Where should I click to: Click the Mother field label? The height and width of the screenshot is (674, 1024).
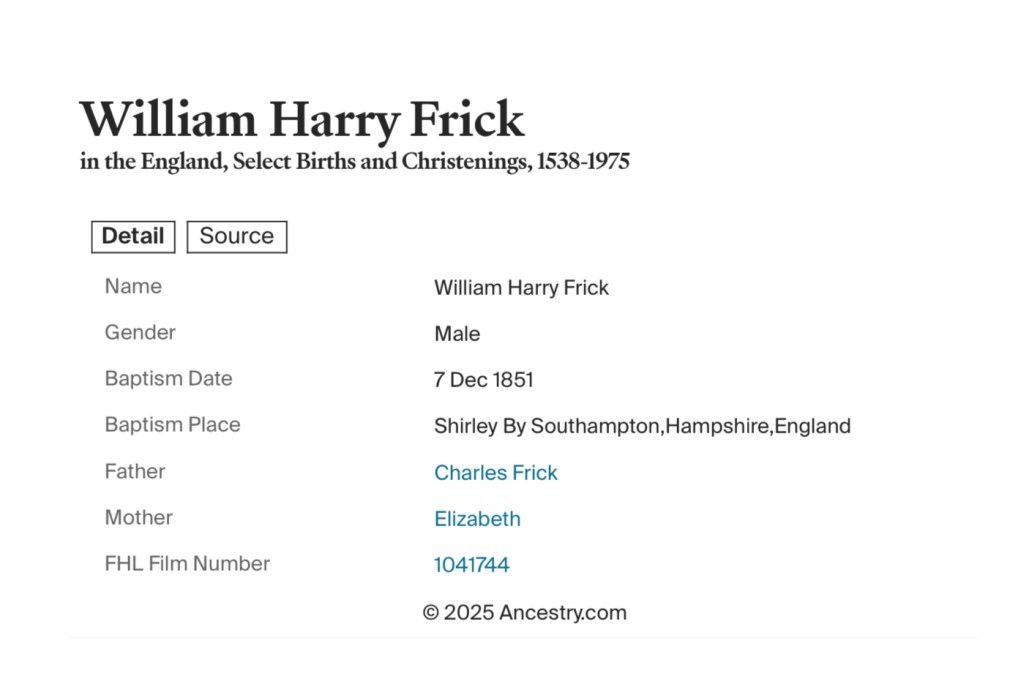[138, 517]
